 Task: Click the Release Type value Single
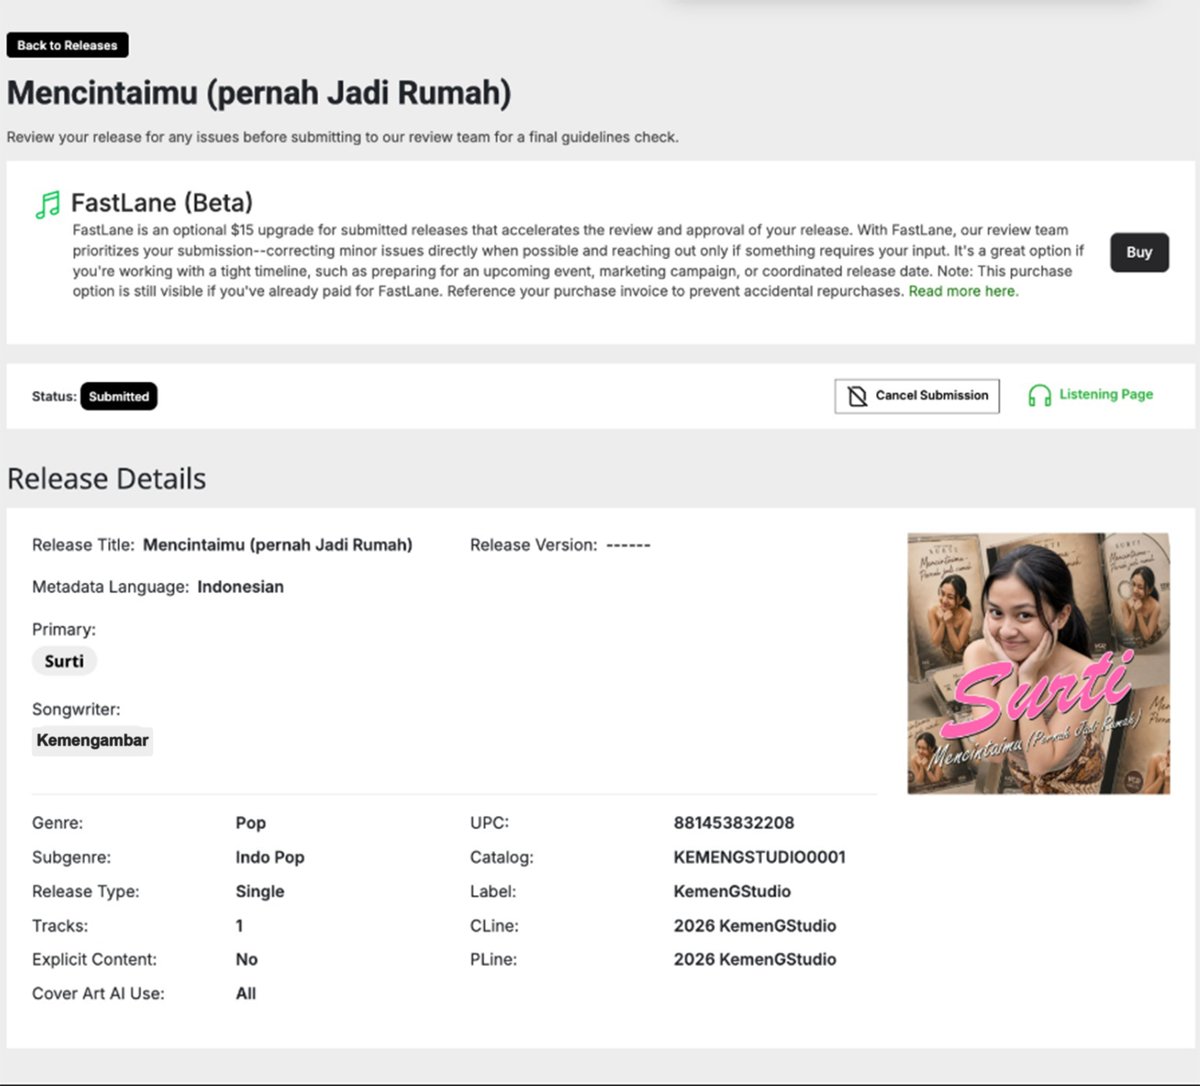pyautogui.click(x=260, y=891)
